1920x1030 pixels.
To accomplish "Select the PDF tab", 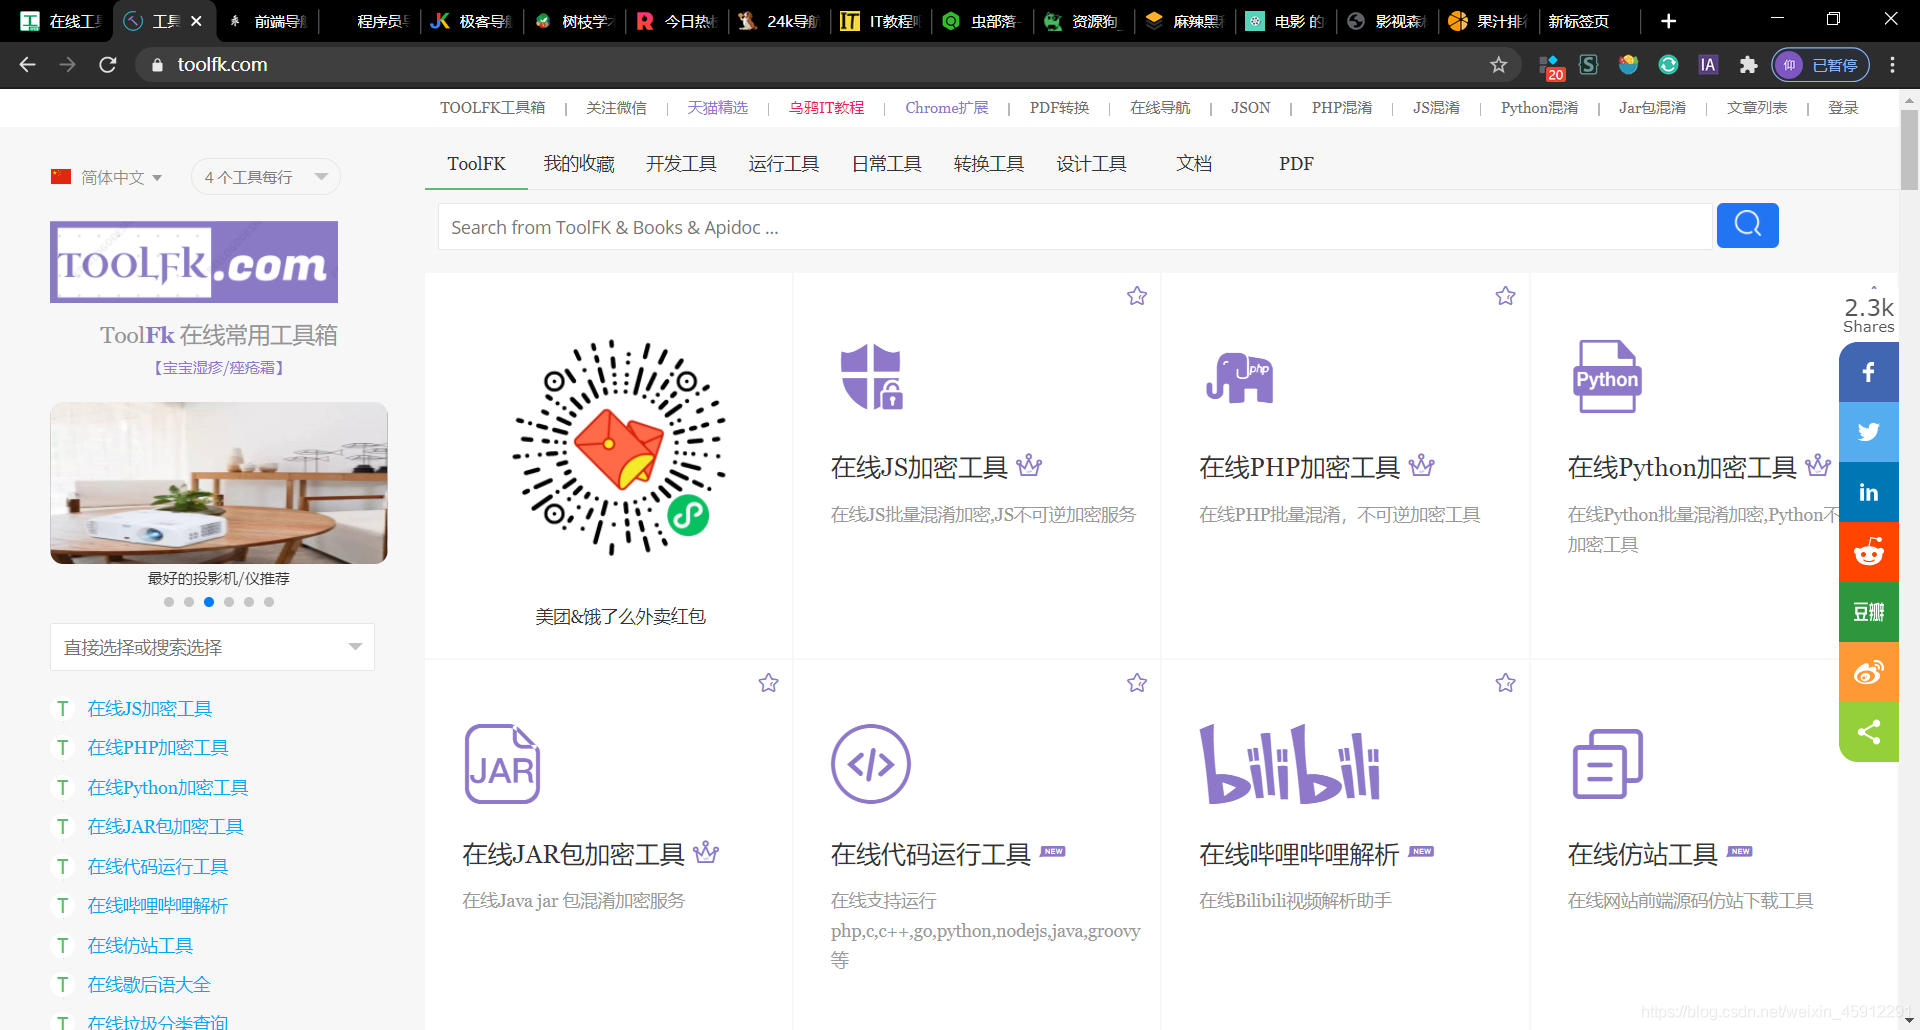I will (1296, 164).
